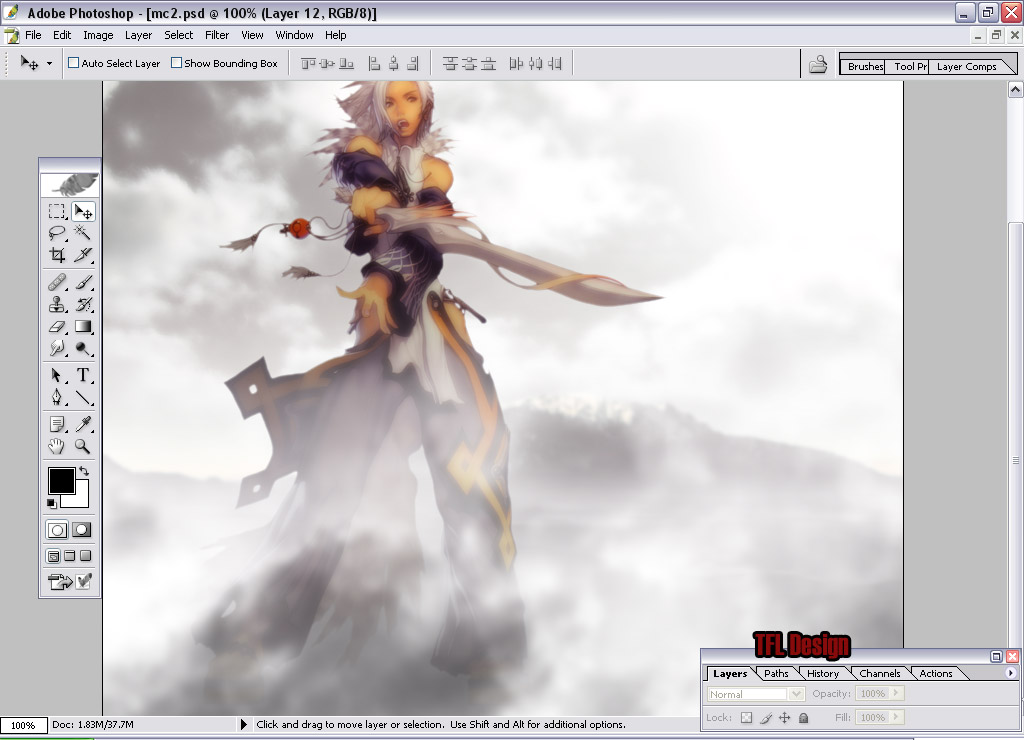Switch to Standard editing mode

click(x=57, y=530)
